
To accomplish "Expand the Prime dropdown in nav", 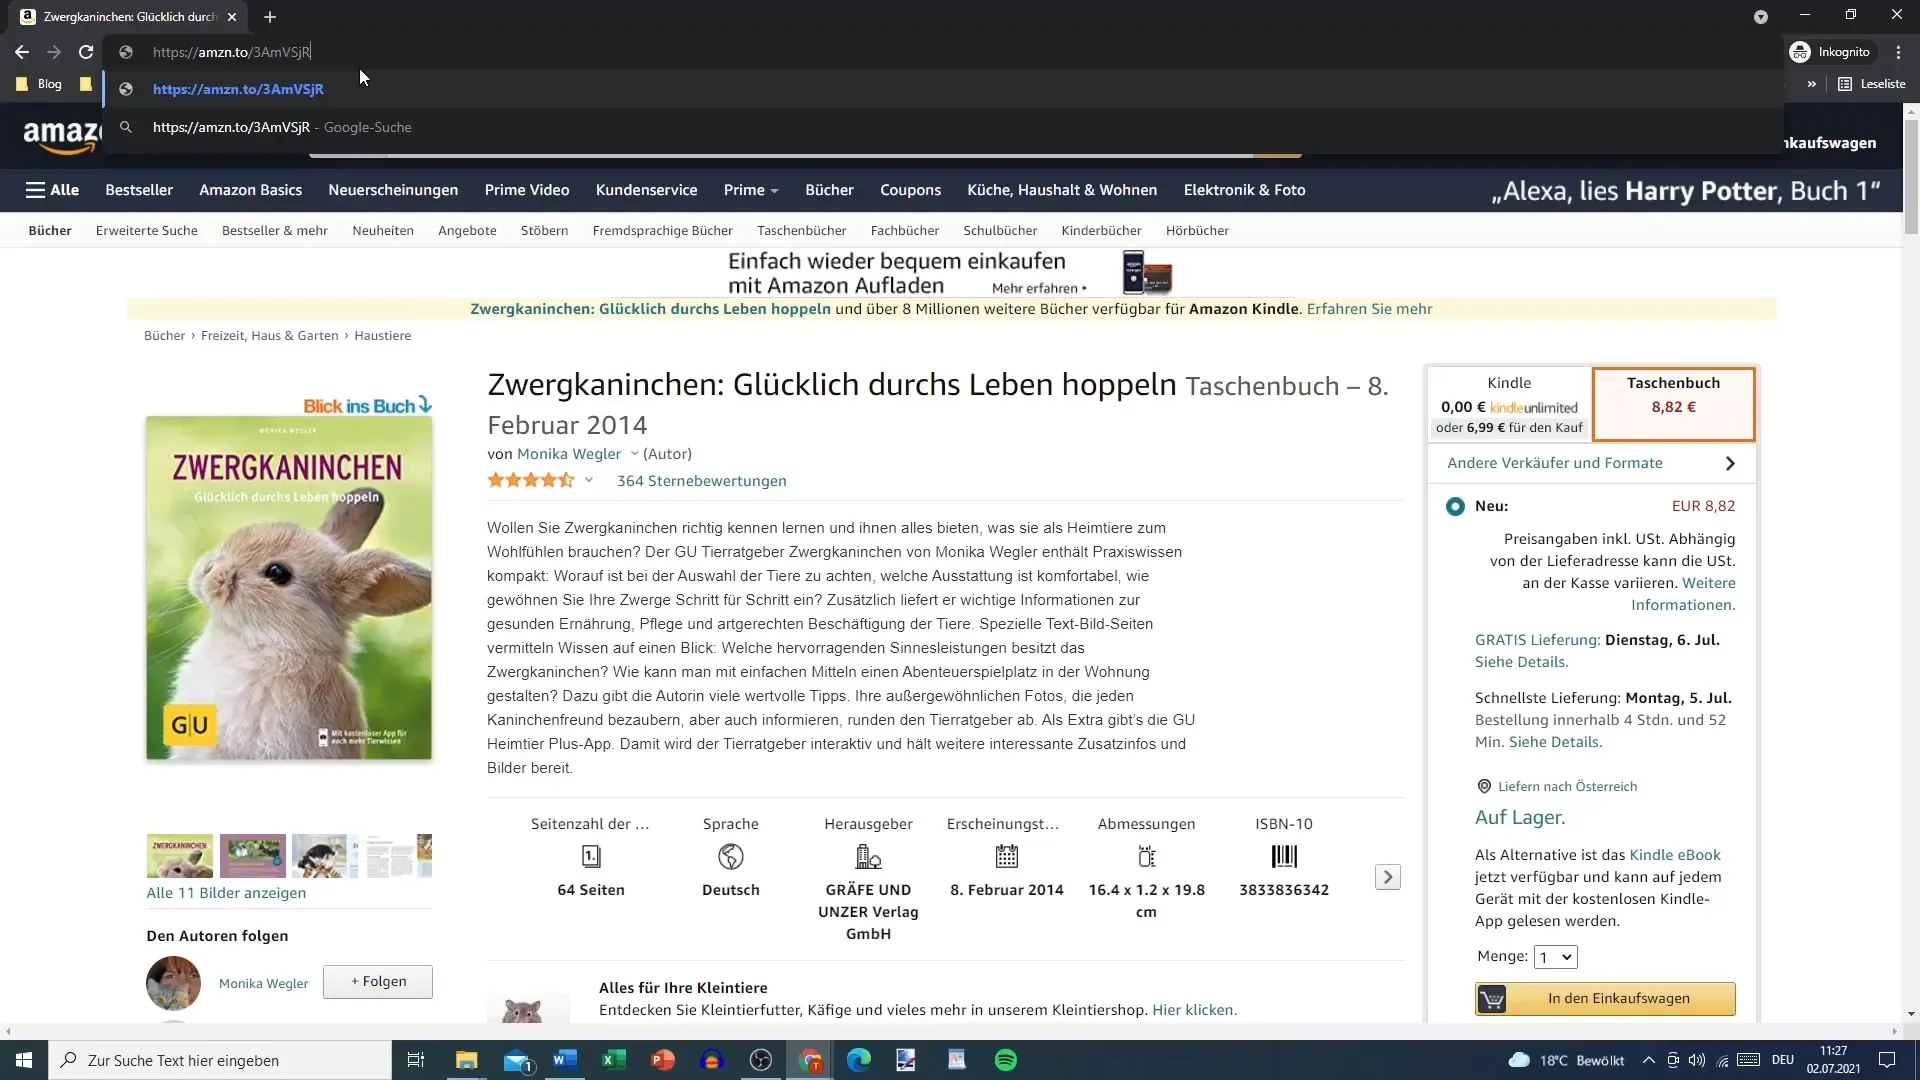I will tap(751, 190).
